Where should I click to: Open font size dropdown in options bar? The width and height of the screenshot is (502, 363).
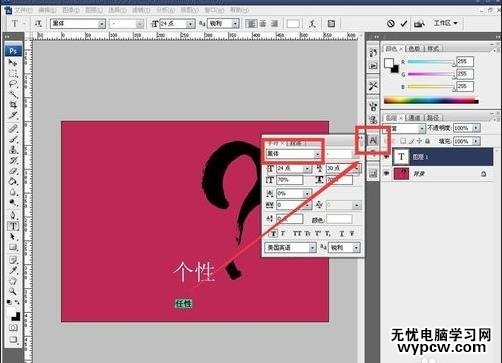pos(190,24)
